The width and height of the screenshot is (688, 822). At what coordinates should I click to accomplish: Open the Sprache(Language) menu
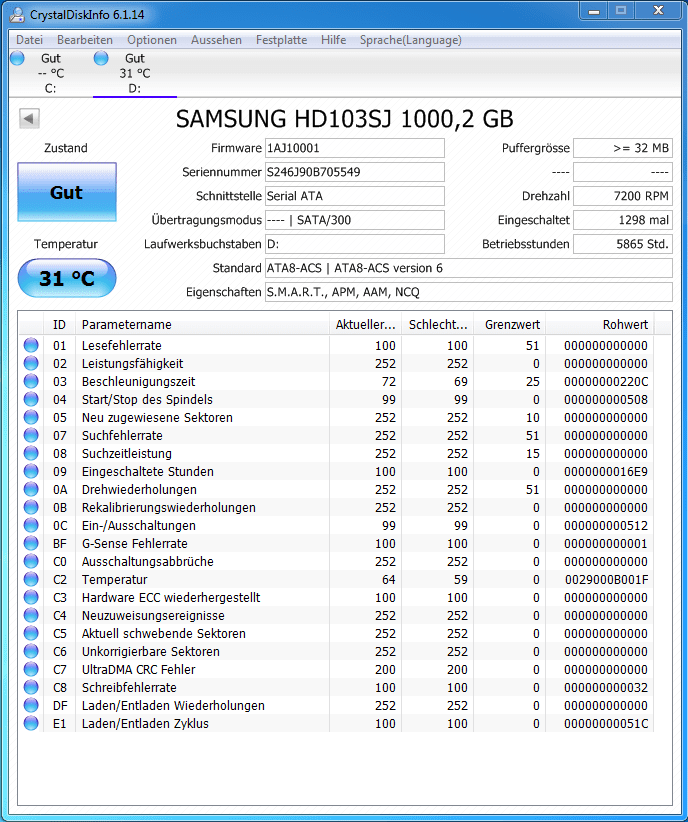(411, 40)
